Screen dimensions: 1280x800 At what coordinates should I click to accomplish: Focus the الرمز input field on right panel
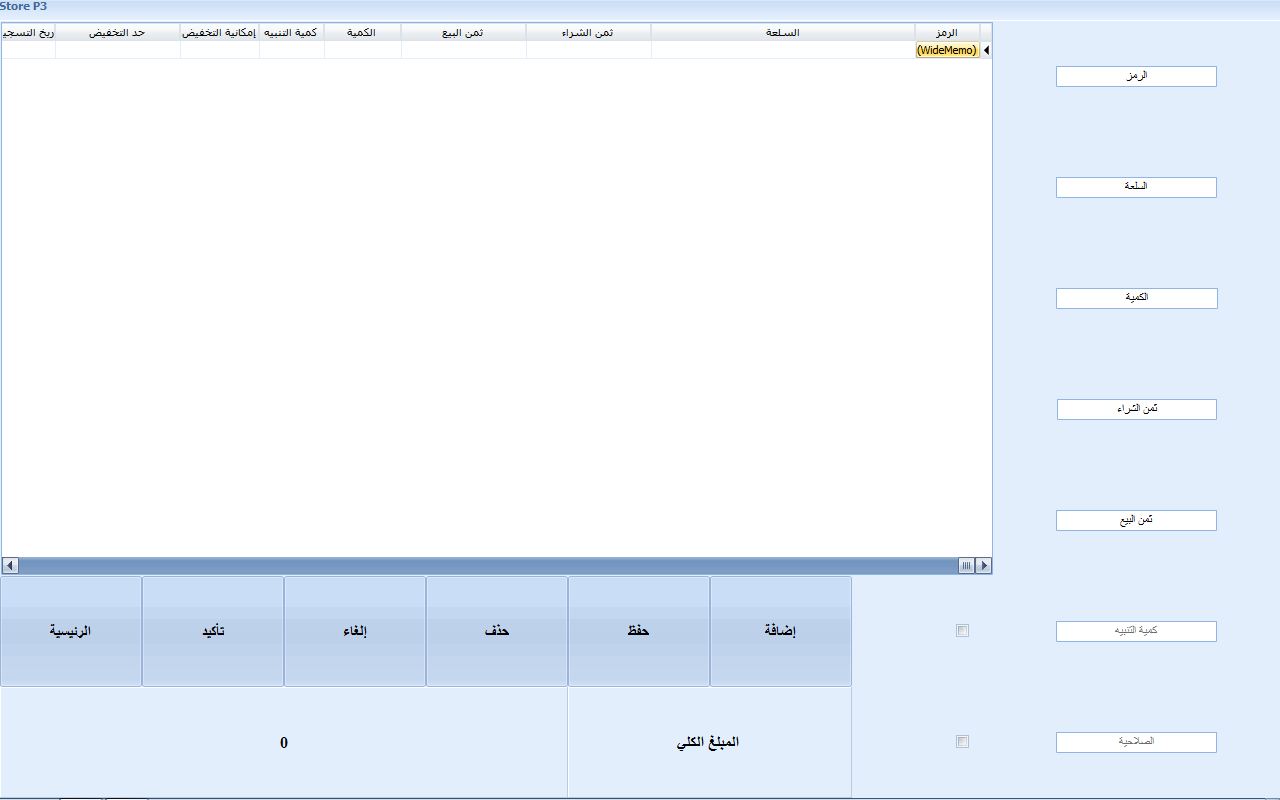(1136, 76)
